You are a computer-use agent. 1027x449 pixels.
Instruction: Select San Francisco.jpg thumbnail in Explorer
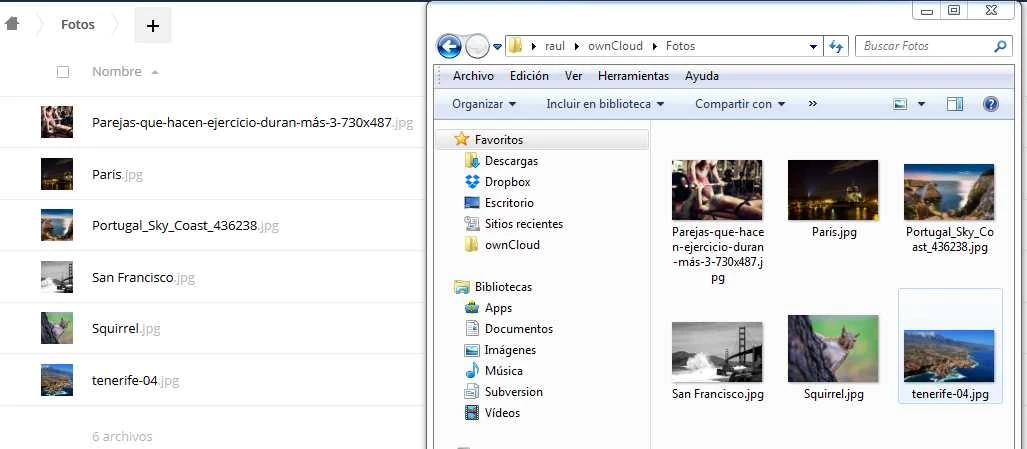(x=717, y=351)
